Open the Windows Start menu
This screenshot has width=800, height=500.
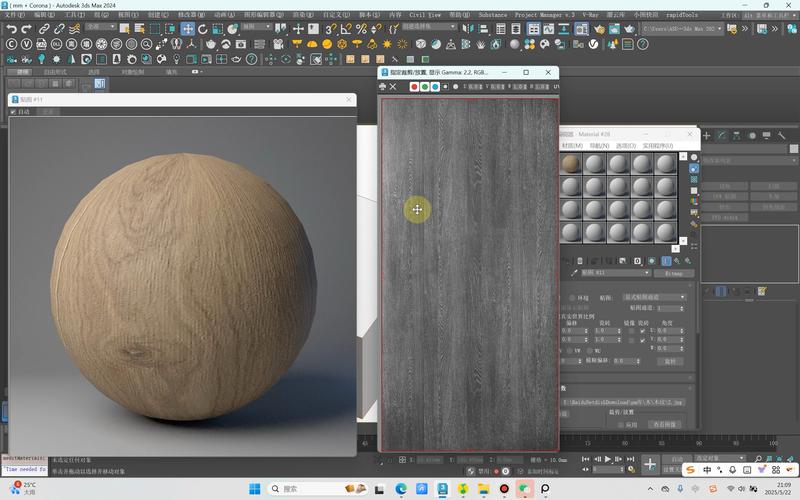[255, 489]
